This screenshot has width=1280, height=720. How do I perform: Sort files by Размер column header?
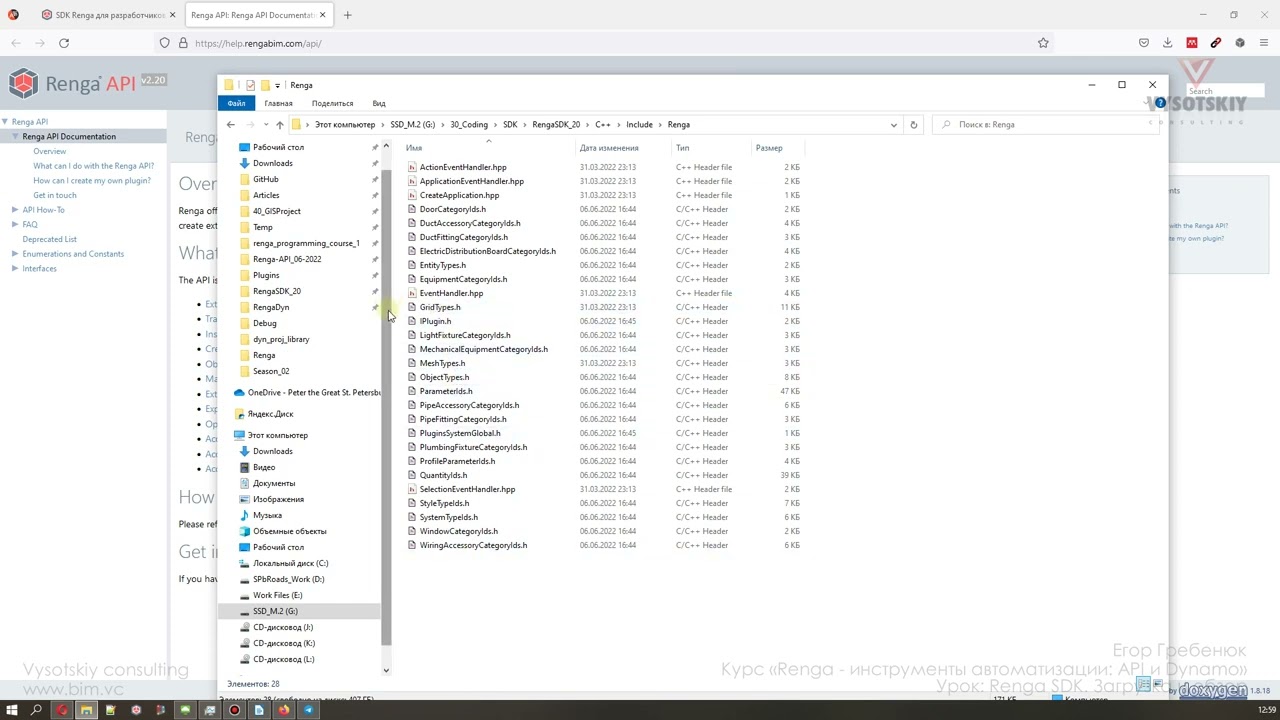[x=769, y=148]
